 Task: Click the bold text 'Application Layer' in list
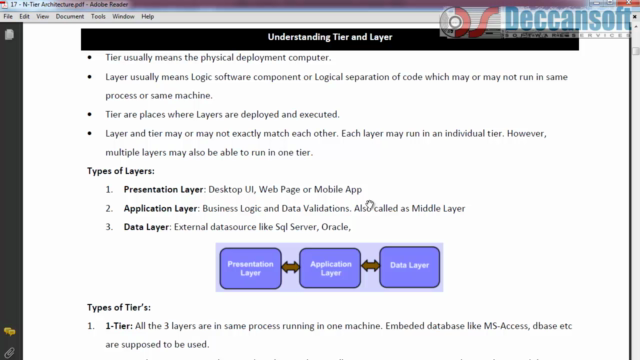pos(160,208)
